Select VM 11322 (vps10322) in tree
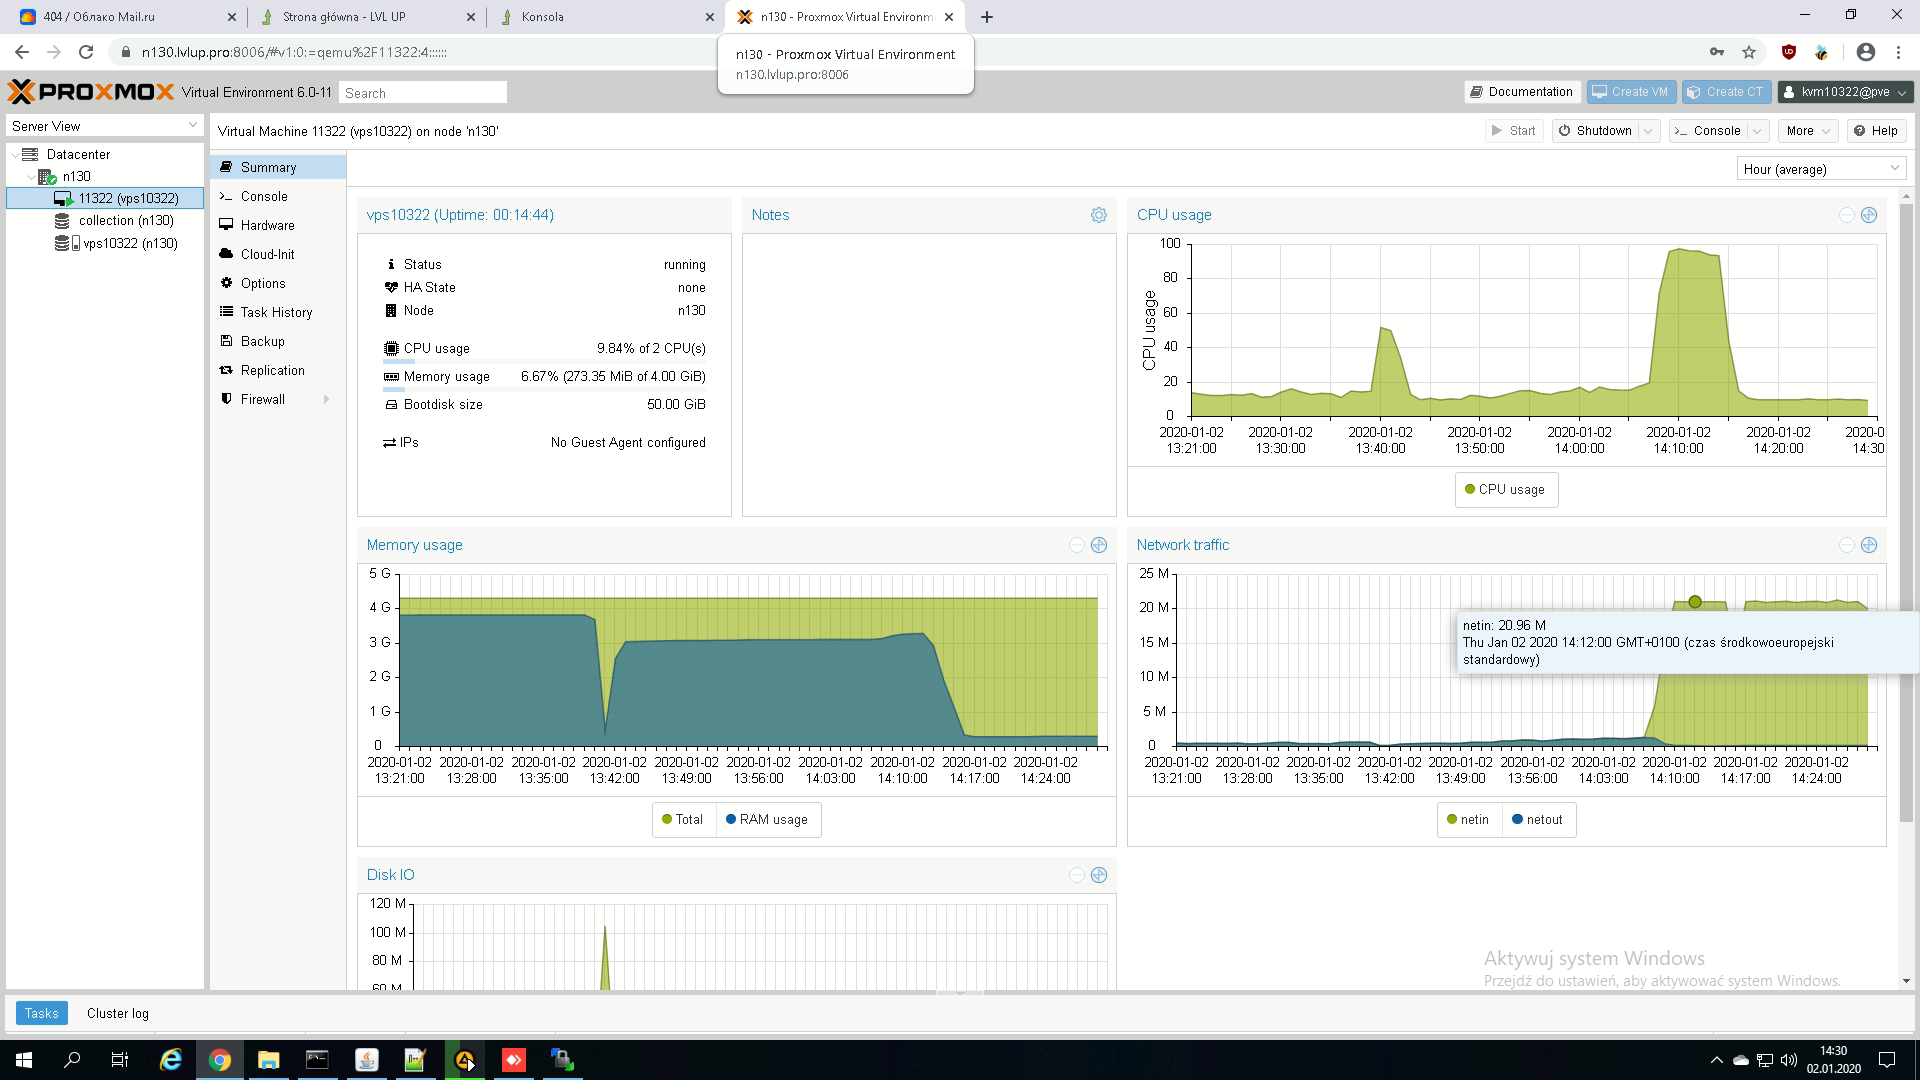 128,198
